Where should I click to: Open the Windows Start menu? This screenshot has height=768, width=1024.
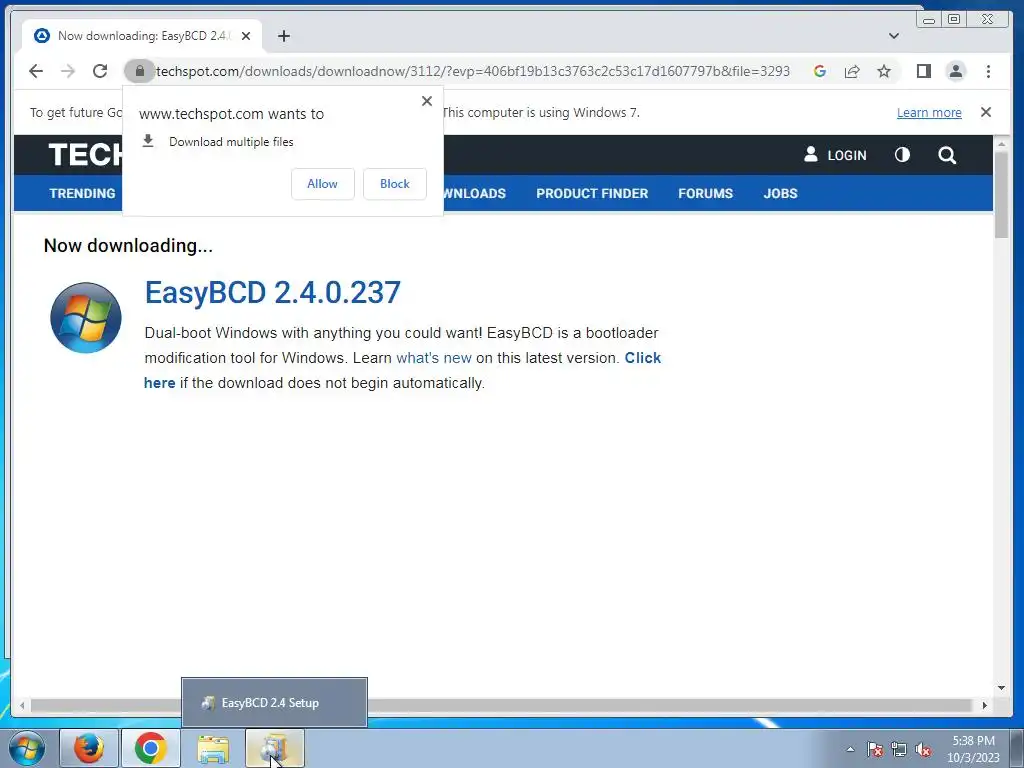26,748
